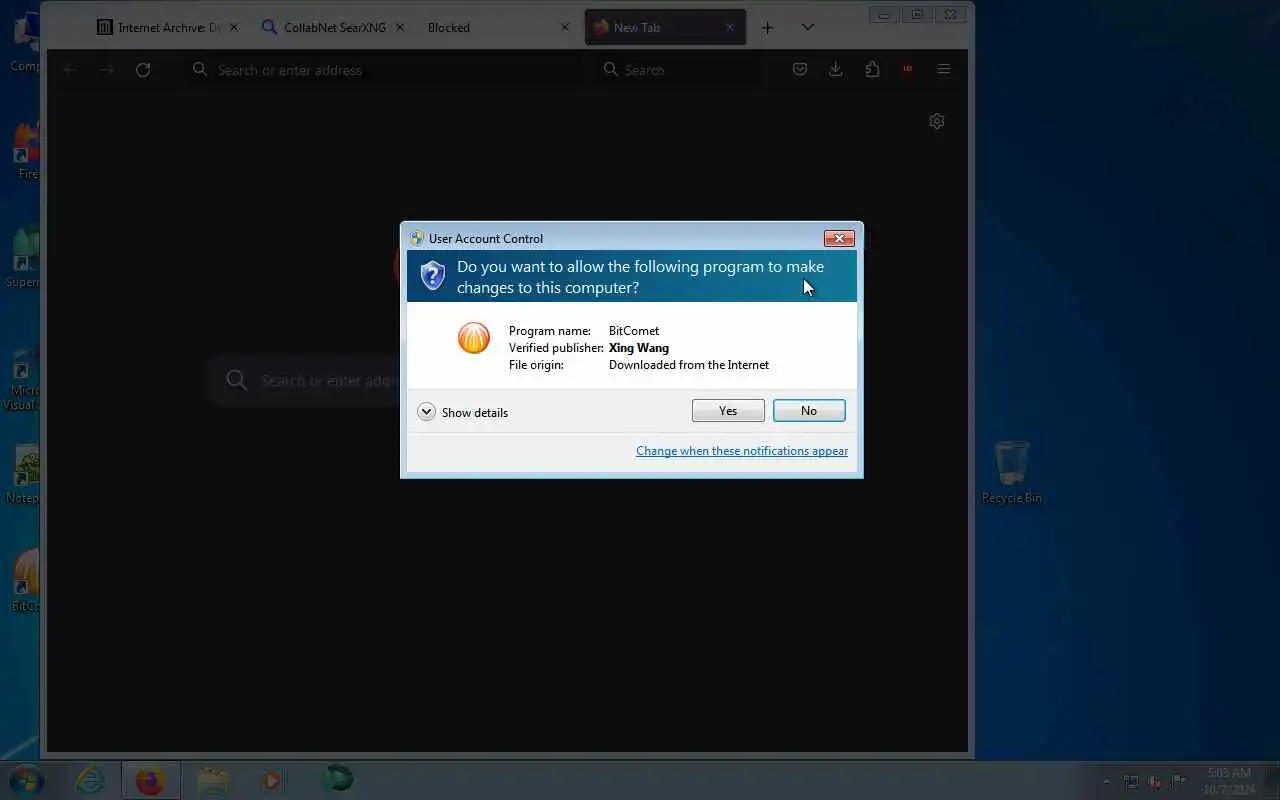
Task: Focus the Firefox toolbar Search box
Action: pyautogui.click(x=677, y=70)
